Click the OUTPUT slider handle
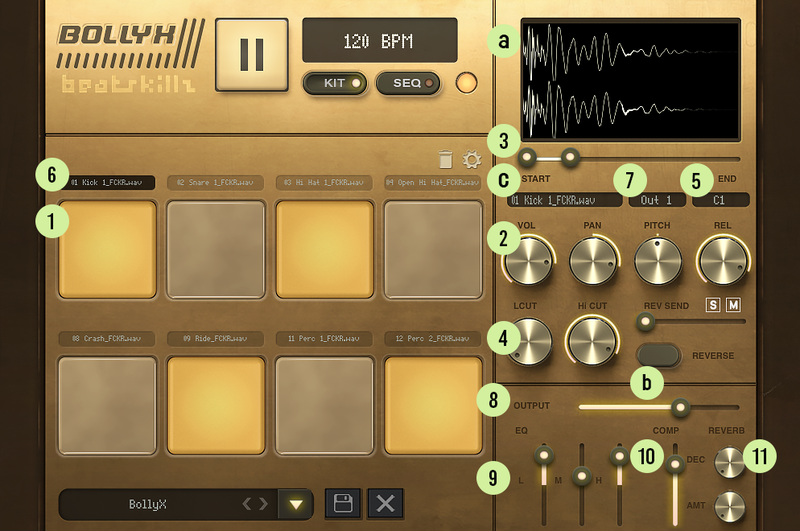Image resolution: width=800 pixels, height=531 pixels. [x=680, y=407]
